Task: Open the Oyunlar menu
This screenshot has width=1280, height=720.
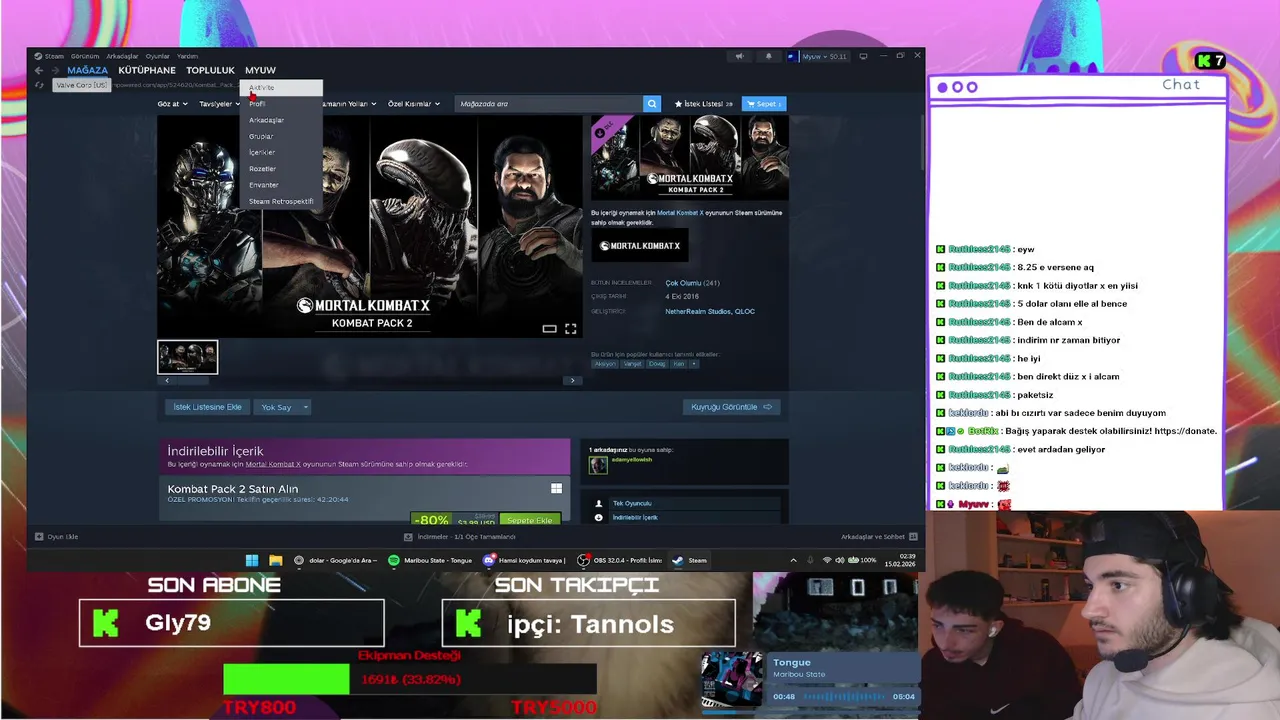Action: click(x=158, y=56)
